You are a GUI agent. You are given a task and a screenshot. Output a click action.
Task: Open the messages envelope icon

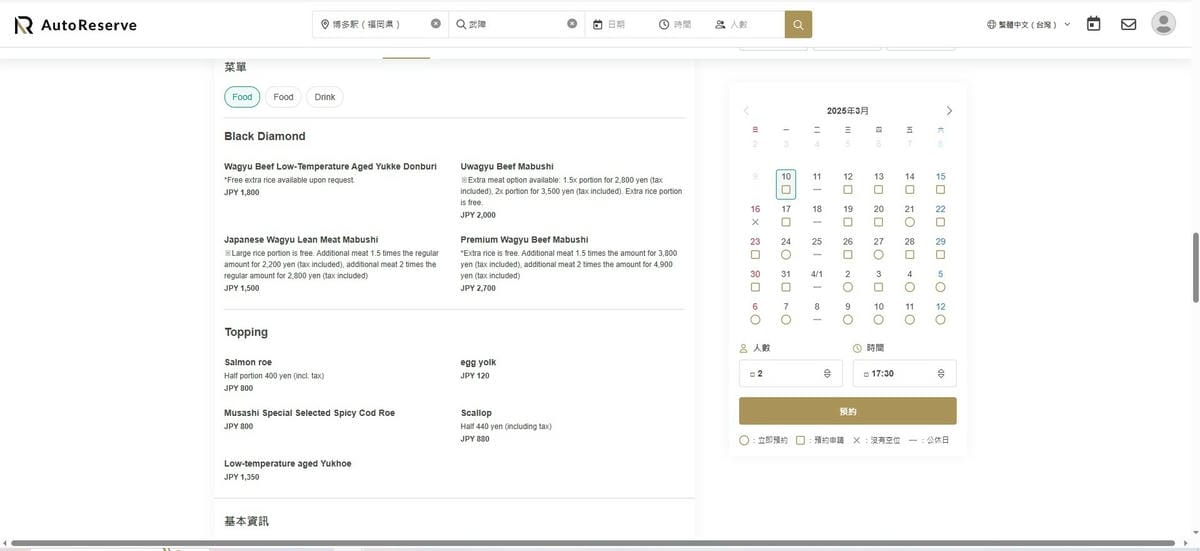[1128, 24]
